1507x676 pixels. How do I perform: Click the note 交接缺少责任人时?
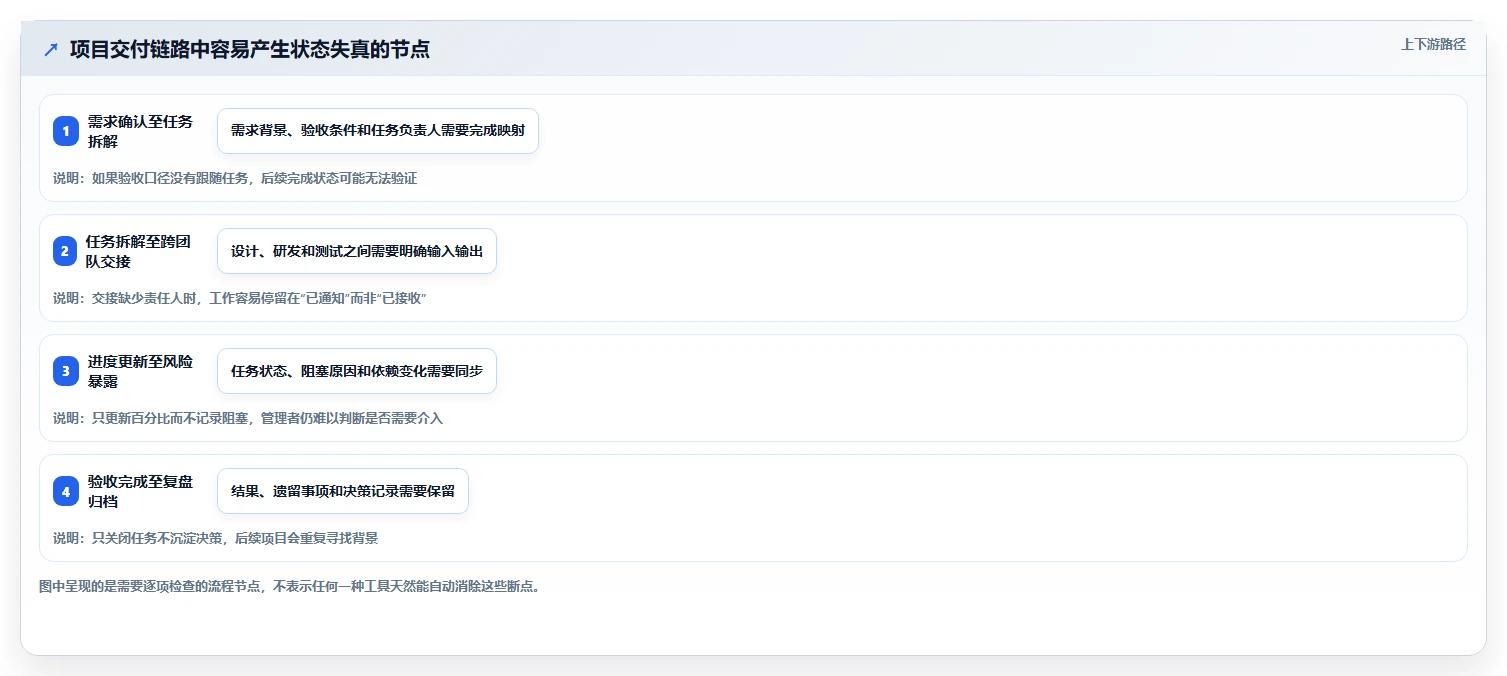(x=240, y=298)
